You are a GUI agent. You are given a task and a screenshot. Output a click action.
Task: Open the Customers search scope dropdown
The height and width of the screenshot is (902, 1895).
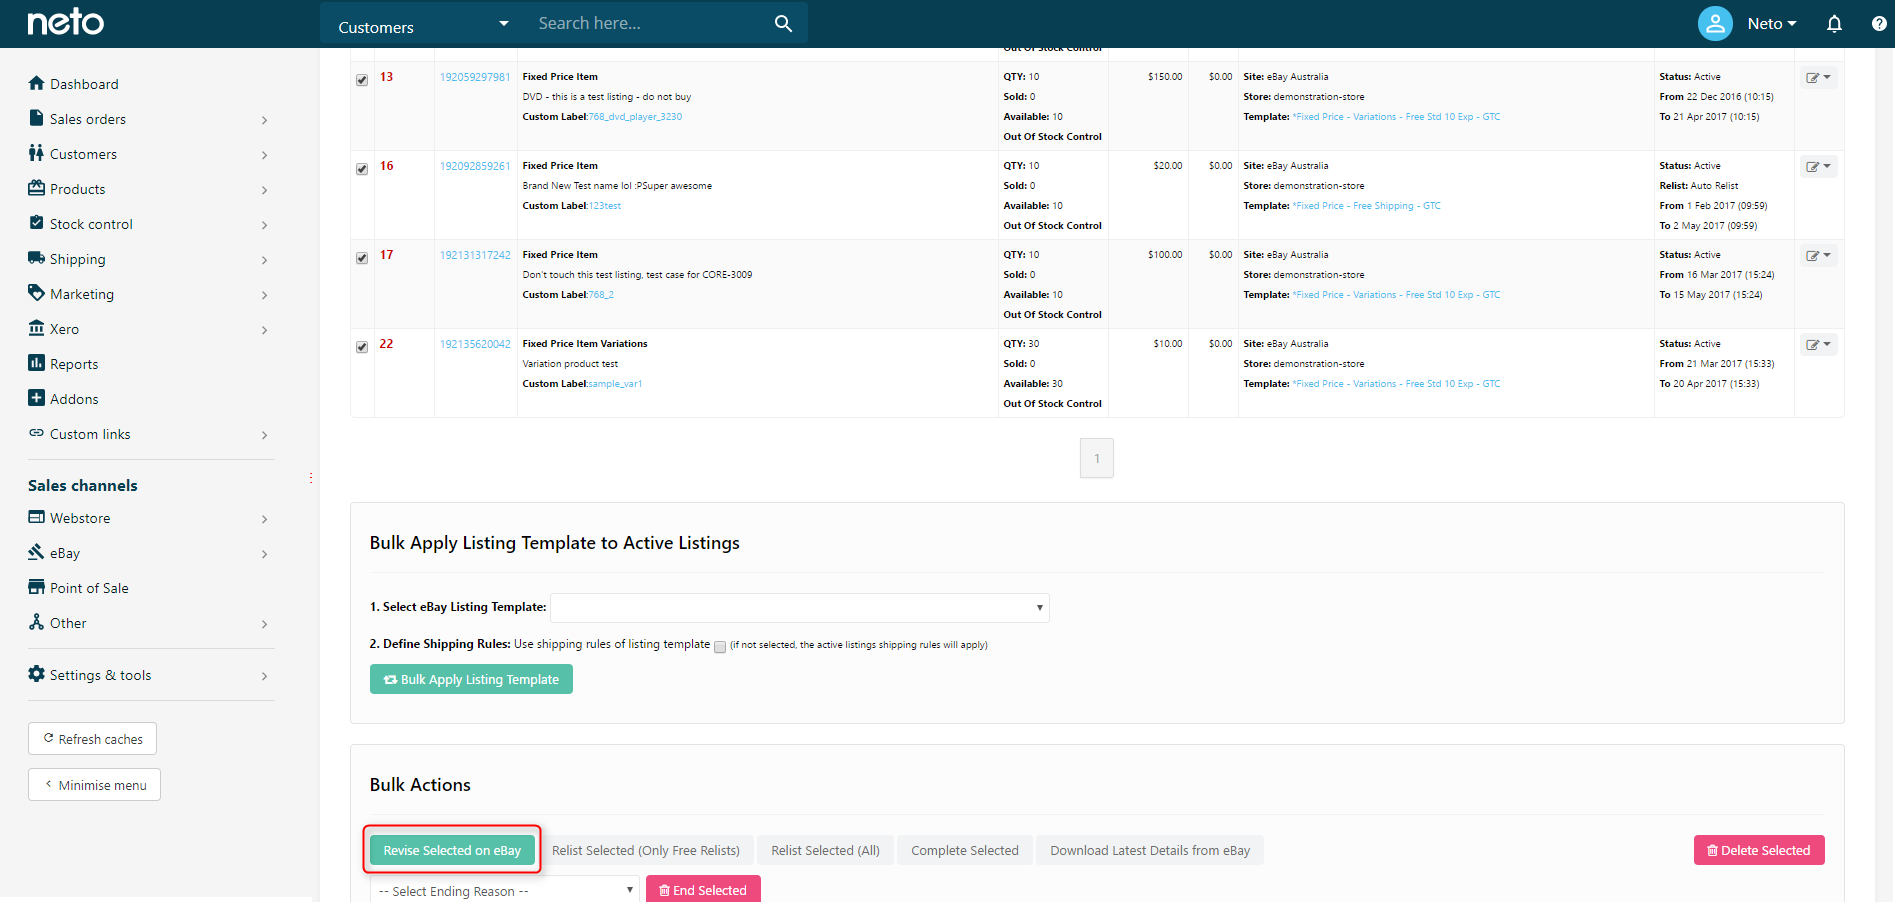(x=422, y=26)
